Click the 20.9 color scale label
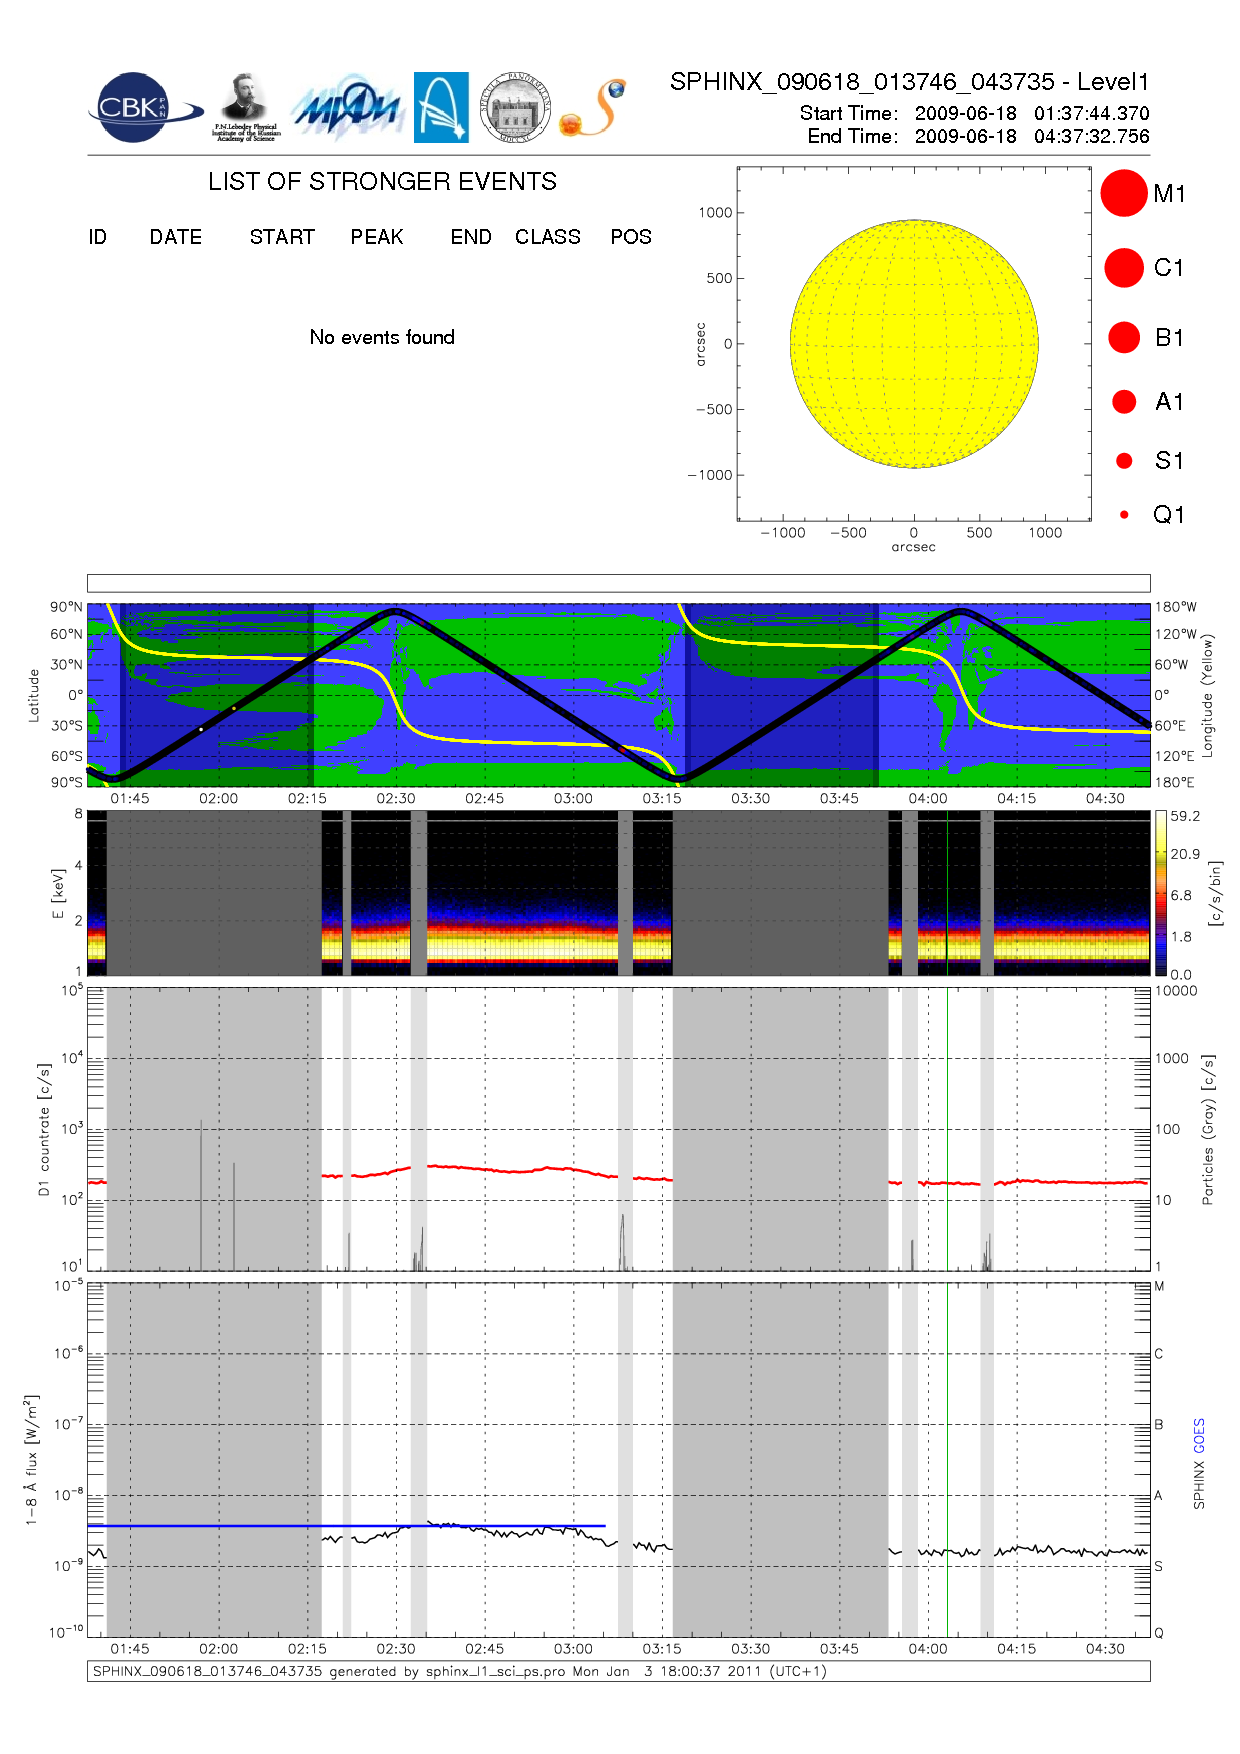Screen dimensions: 1240x1754 (1185, 854)
